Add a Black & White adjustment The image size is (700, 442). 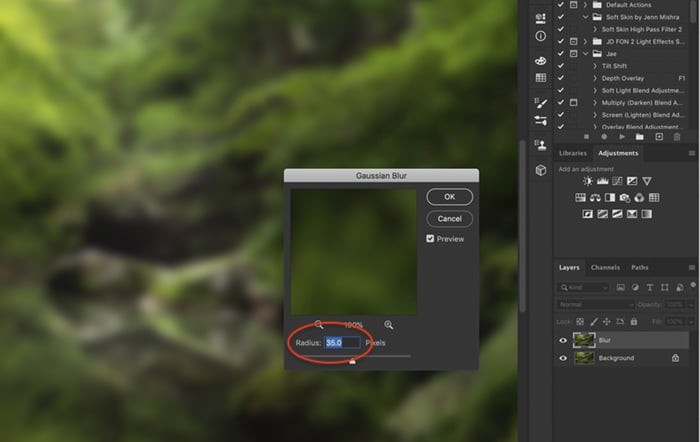(x=610, y=197)
